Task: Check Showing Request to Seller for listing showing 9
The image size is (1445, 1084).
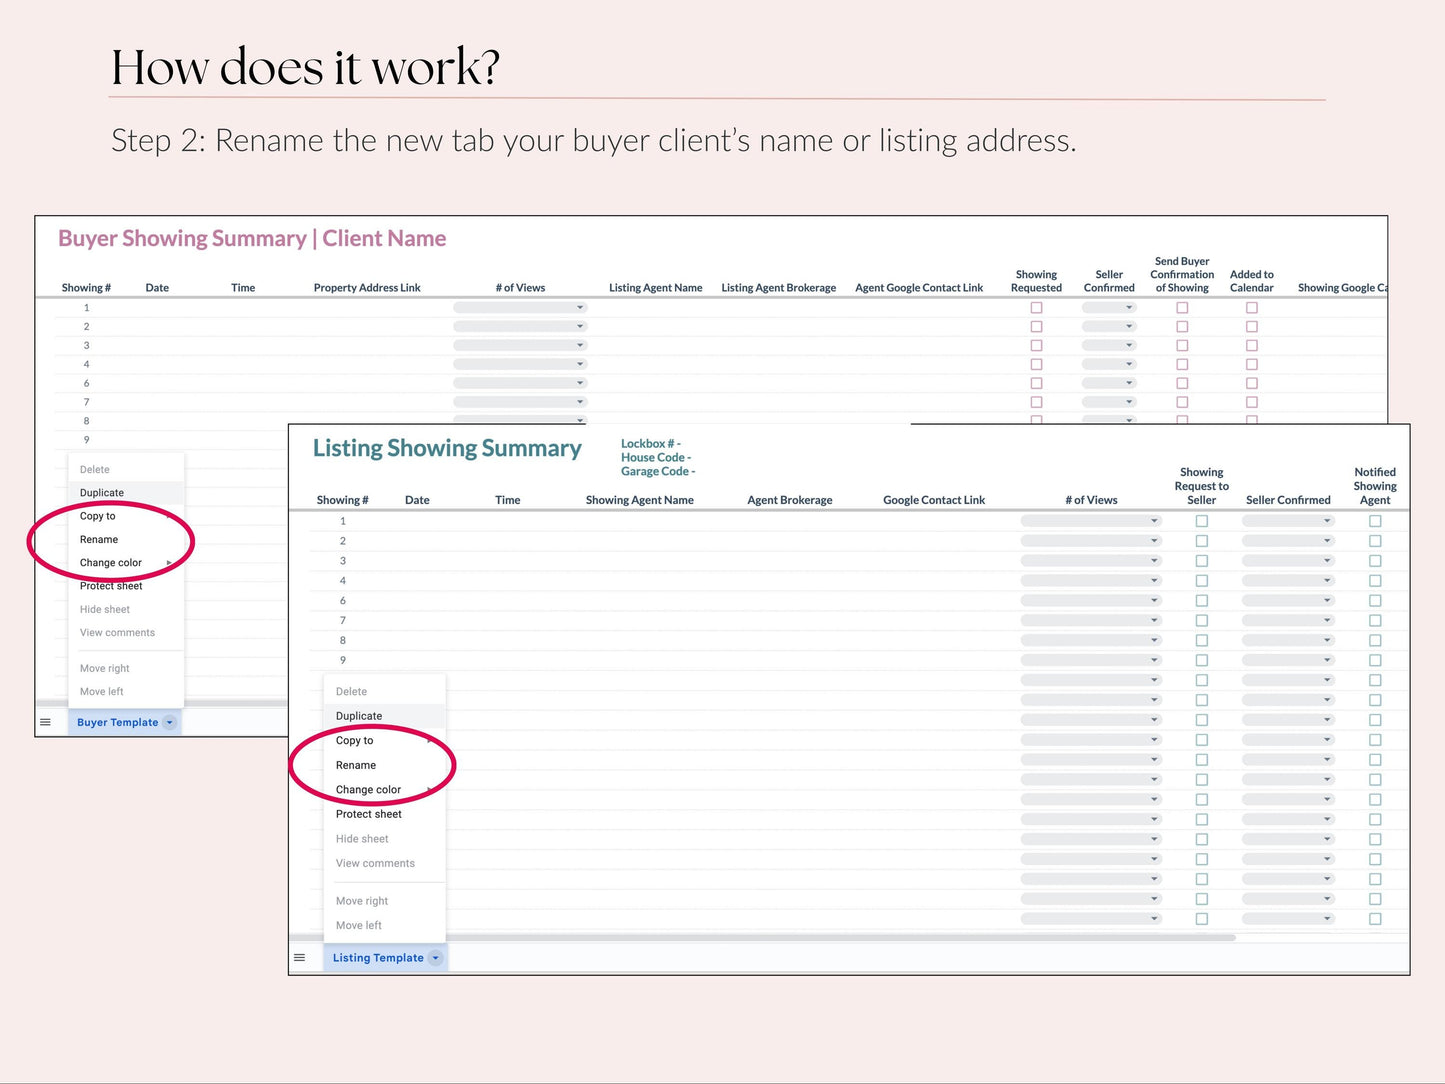Action: pyautogui.click(x=1202, y=661)
